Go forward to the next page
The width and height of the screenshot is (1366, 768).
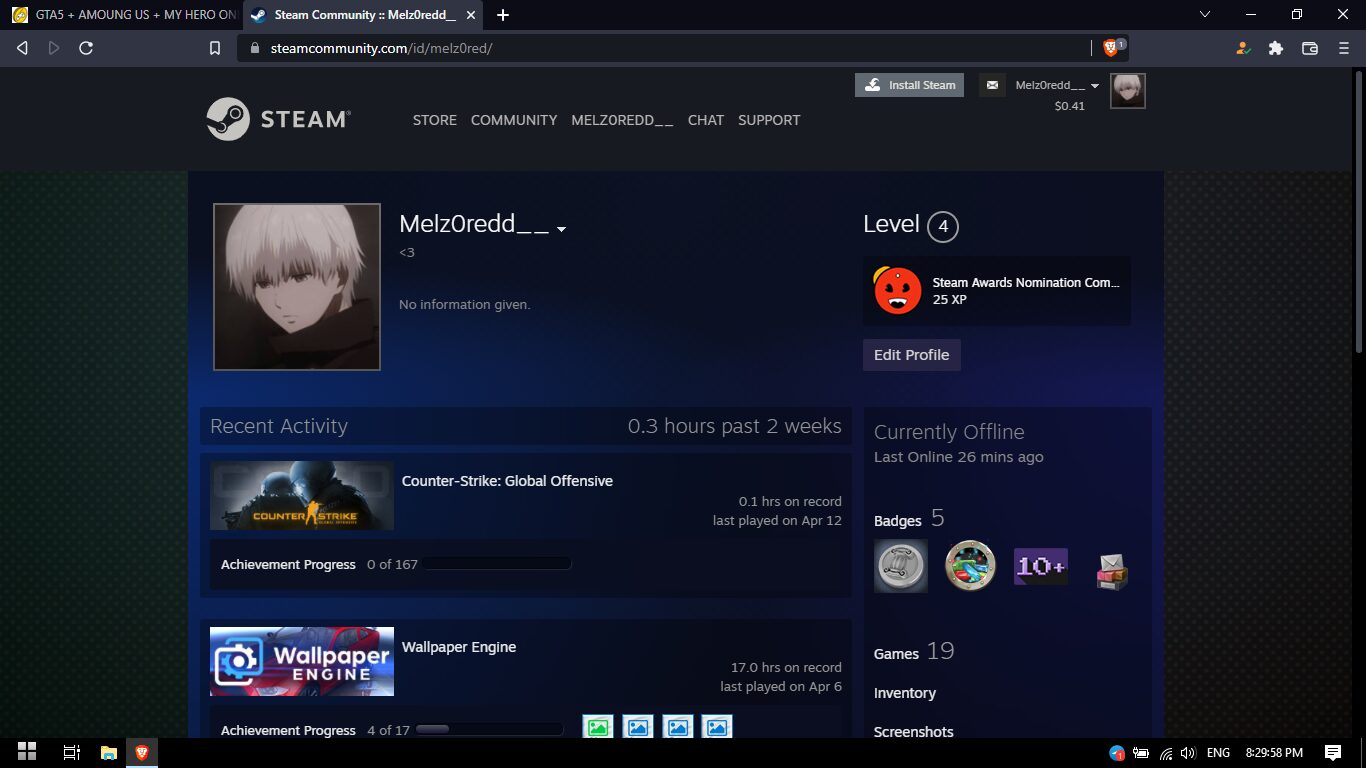tap(54, 48)
